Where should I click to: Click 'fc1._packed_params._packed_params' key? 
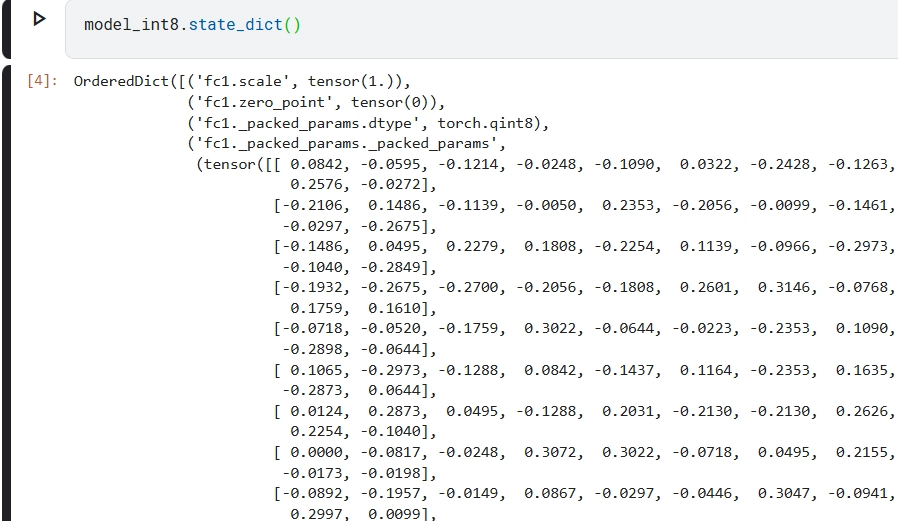tap(347, 143)
